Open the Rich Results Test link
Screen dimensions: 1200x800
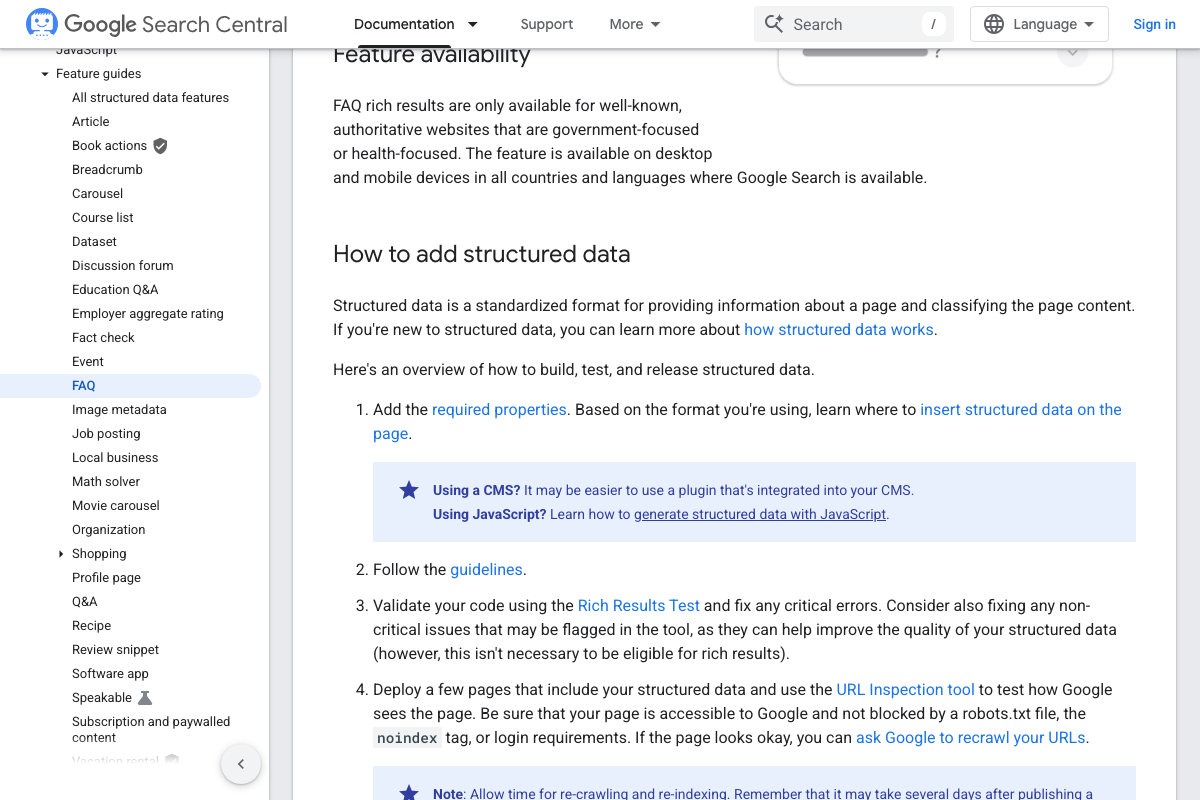click(638, 606)
